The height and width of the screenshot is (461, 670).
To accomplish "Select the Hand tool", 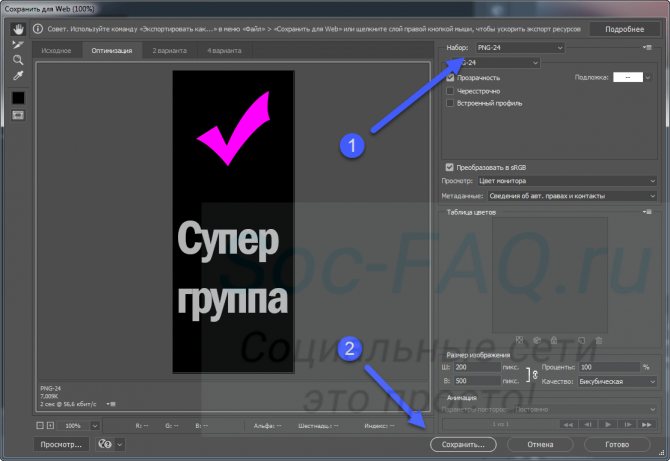I will tap(18, 30).
